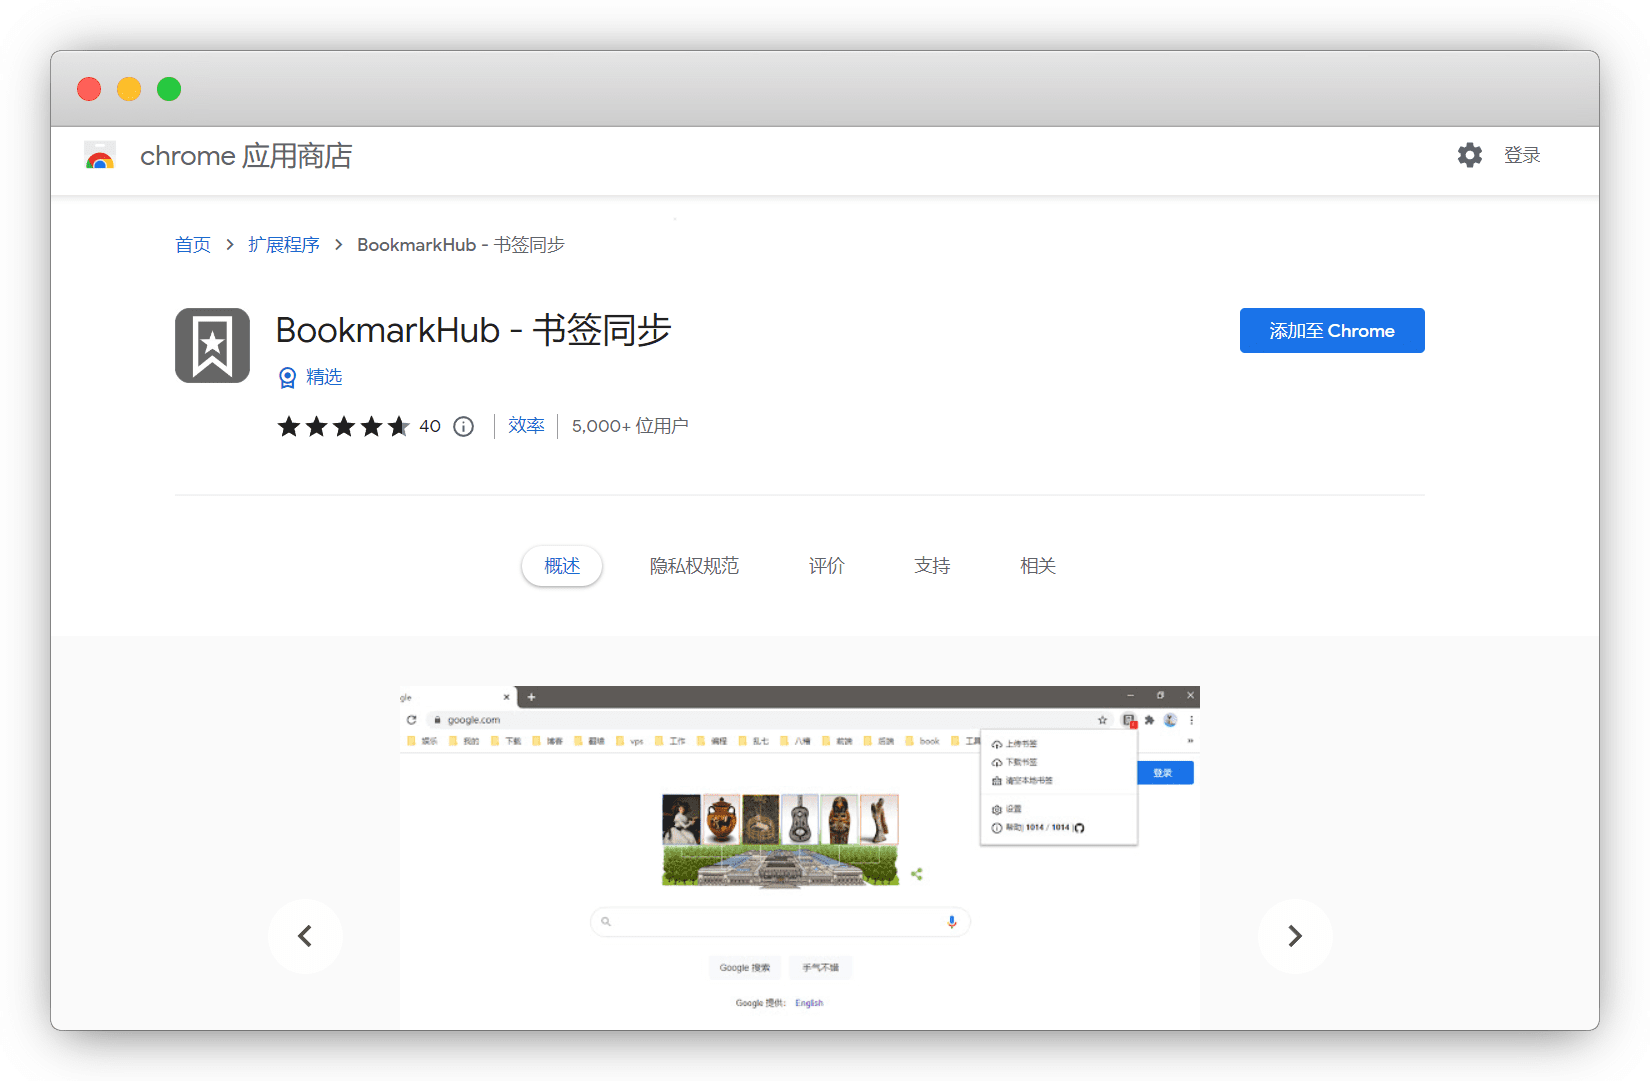Click the rating info circle icon
The image size is (1650, 1081).
pyautogui.click(x=463, y=427)
